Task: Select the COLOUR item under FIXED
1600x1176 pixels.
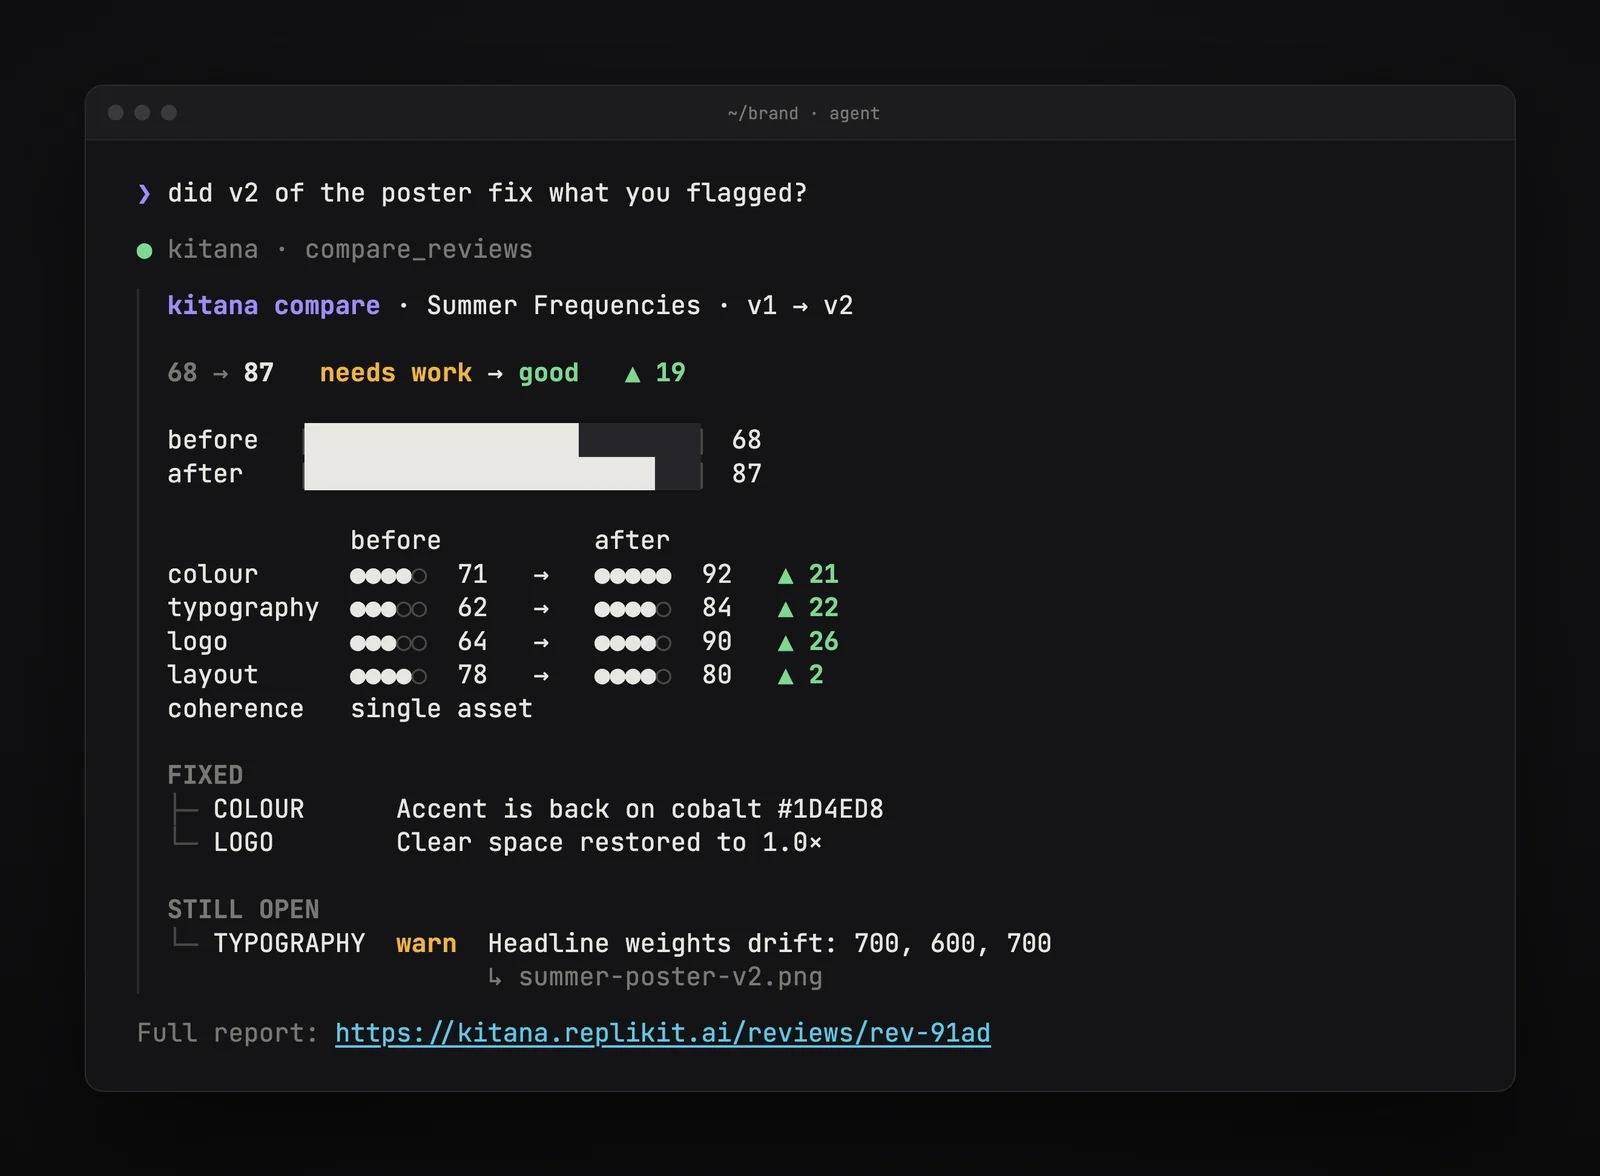Action: tap(259, 809)
